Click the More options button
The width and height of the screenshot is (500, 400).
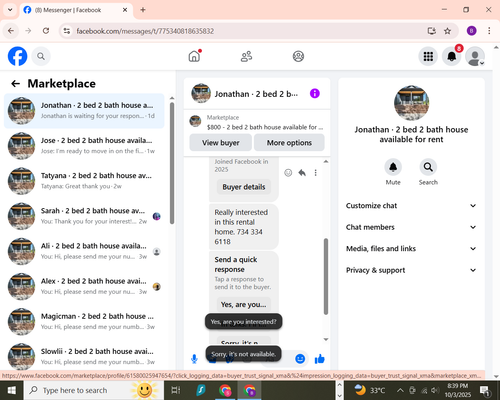[289, 143]
